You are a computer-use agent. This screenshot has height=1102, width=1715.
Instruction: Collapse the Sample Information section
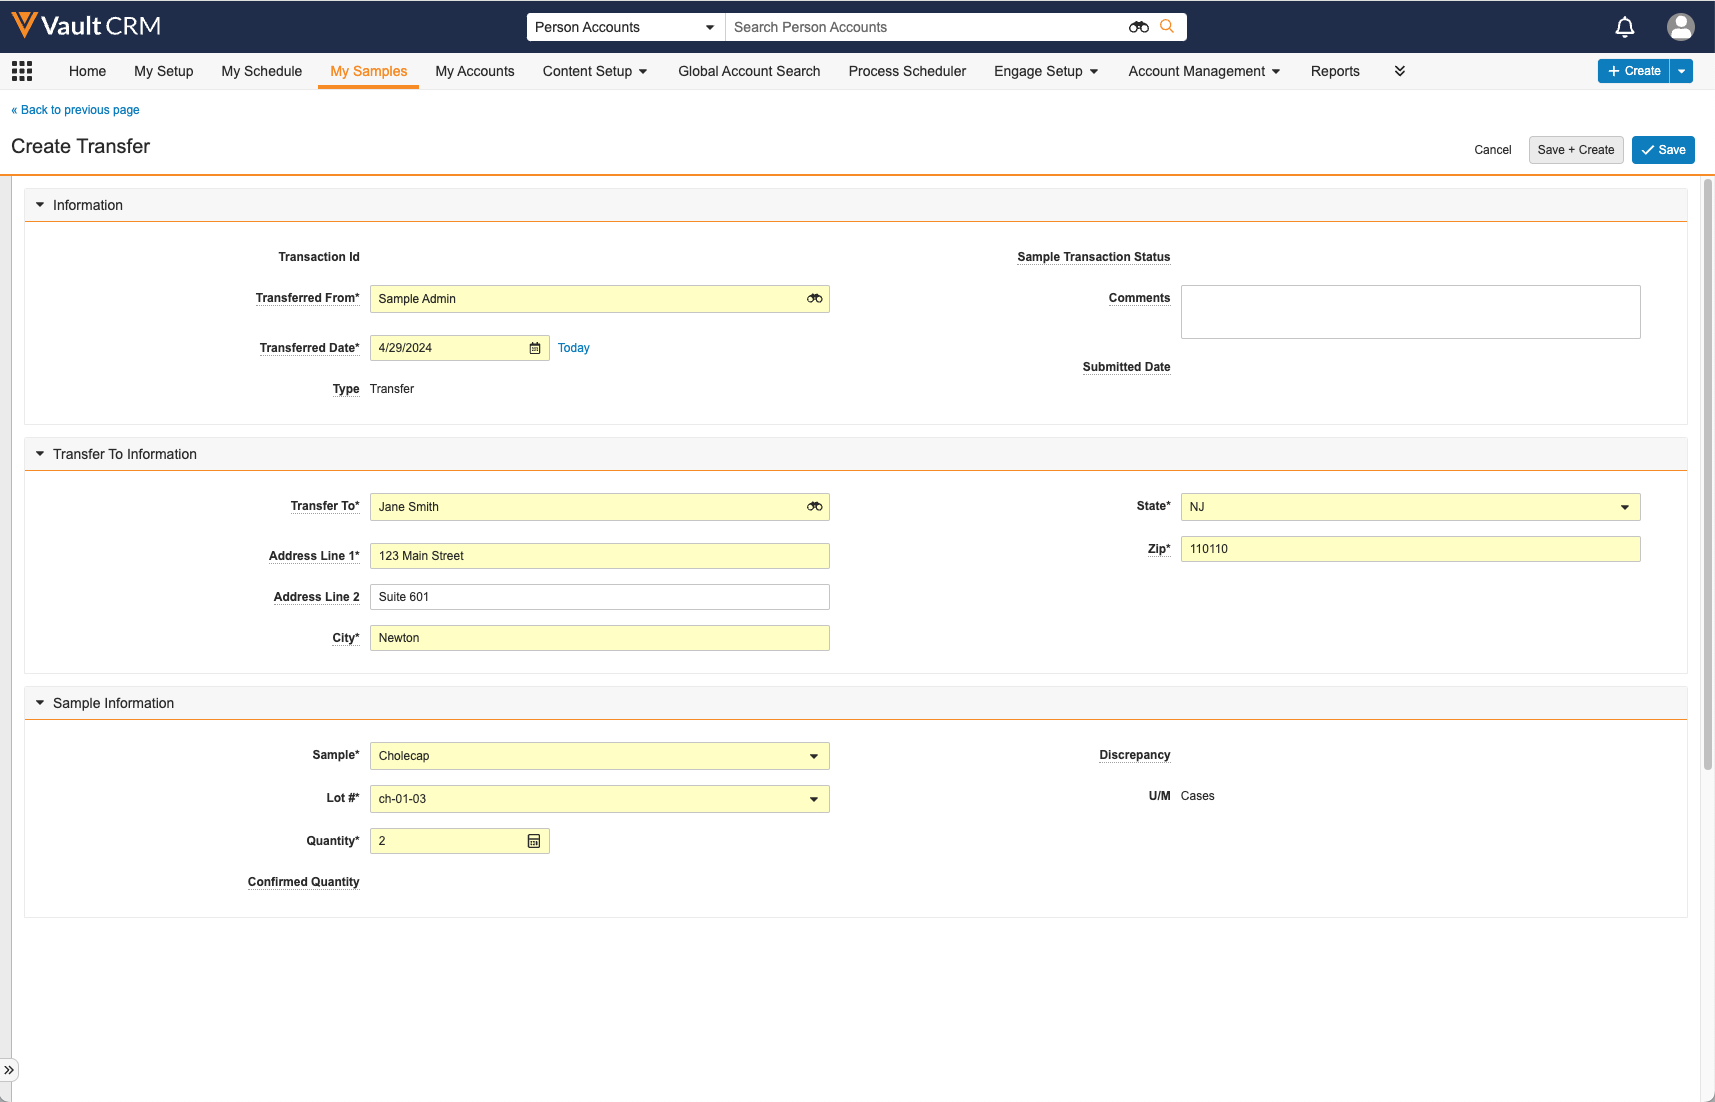click(x=40, y=703)
